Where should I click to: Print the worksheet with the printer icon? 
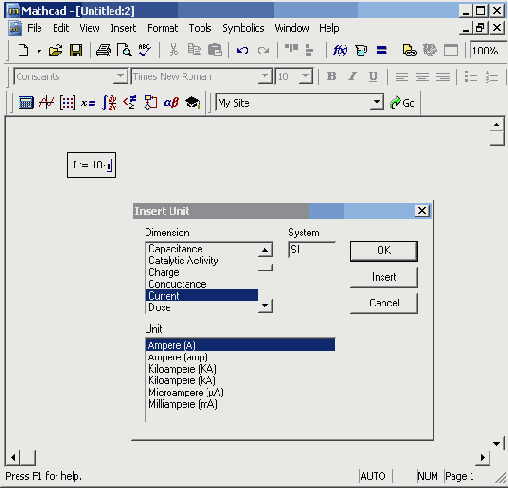(104, 50)
